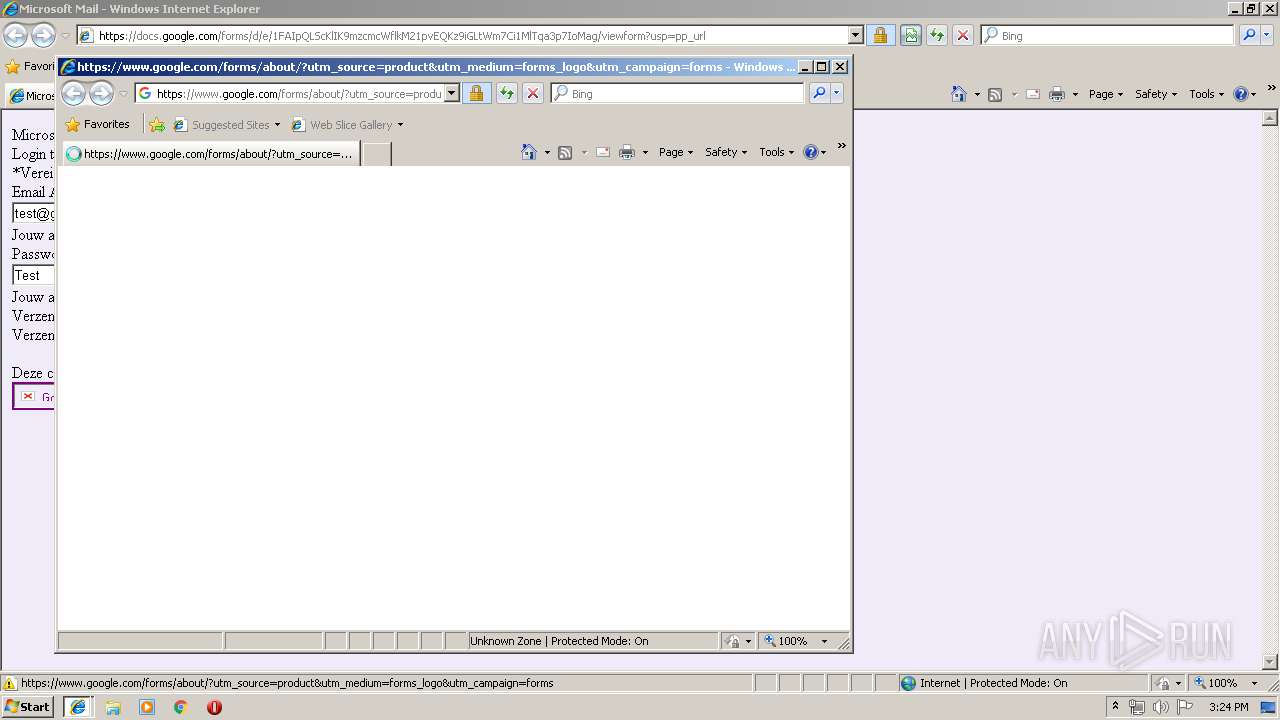This screenshot has height=720, width=1280.
Task: Refresh the Microsoft Mail window page
Action: point(936,35)
